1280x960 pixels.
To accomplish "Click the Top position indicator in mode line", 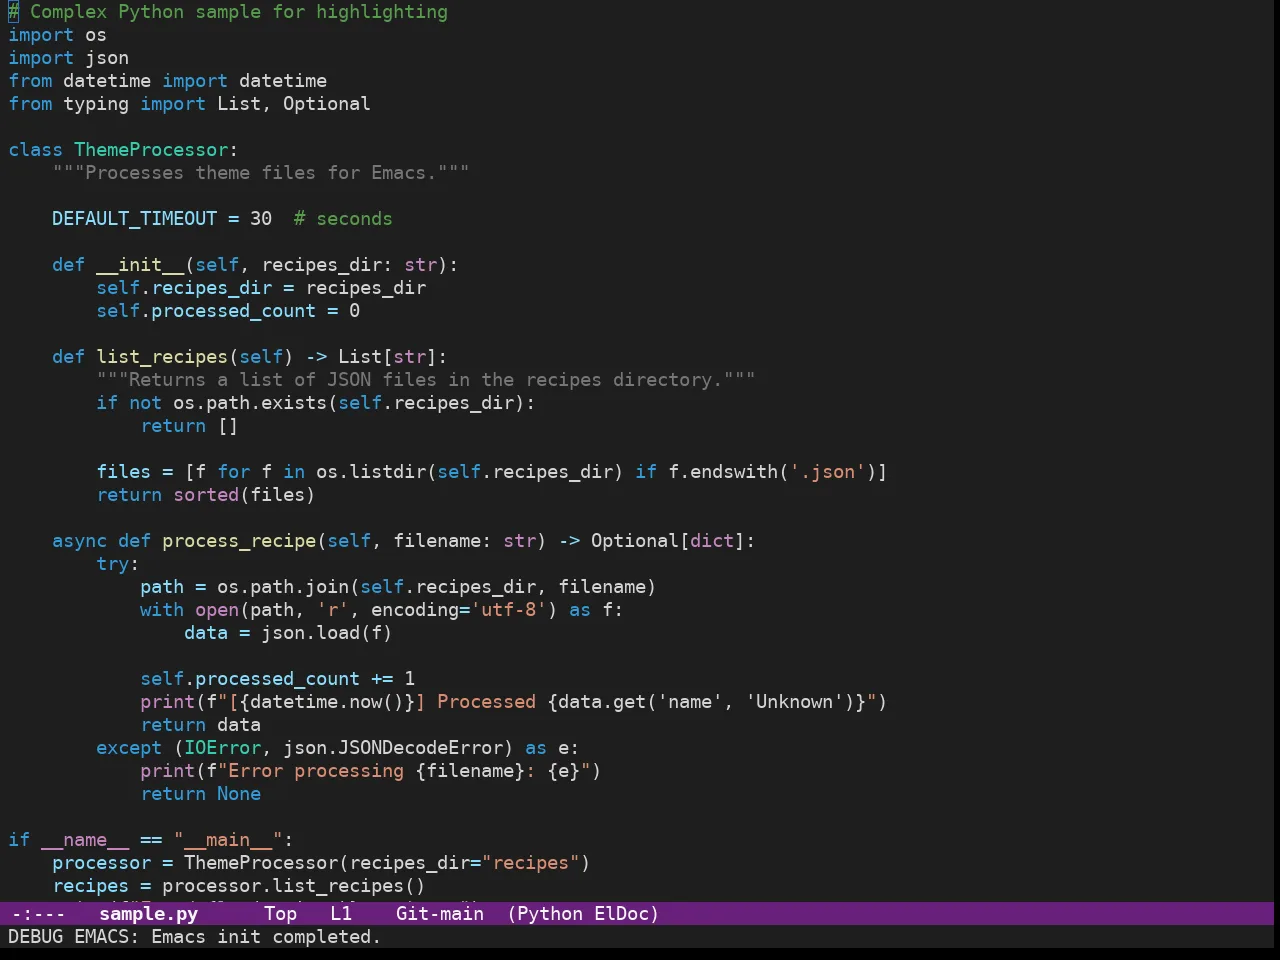I will tap(280, 913).
